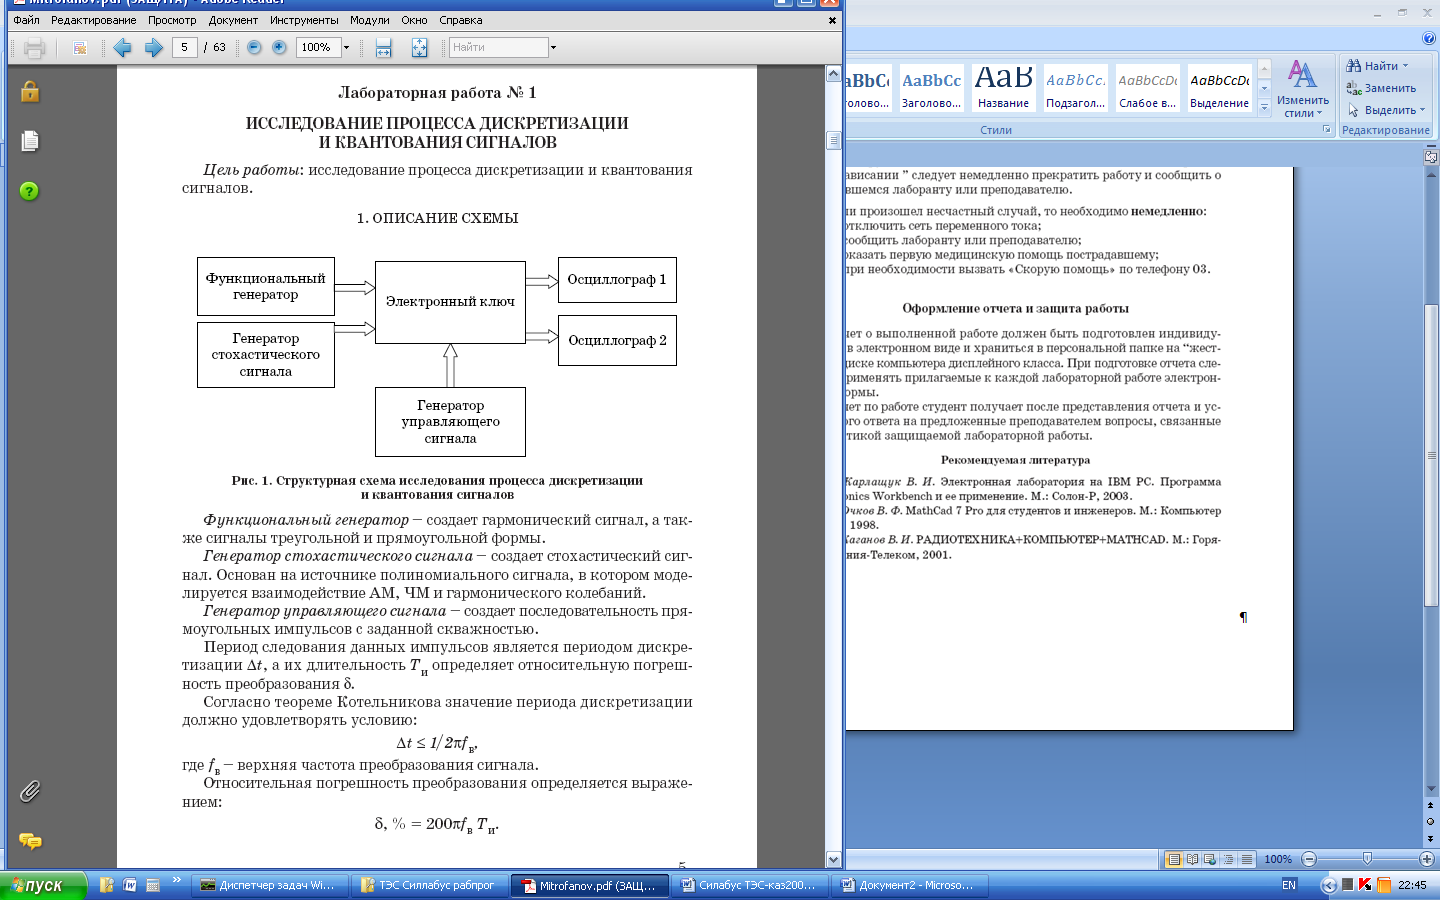Open the Инструменты menu

pyautogui.click(x=304, y=20)
